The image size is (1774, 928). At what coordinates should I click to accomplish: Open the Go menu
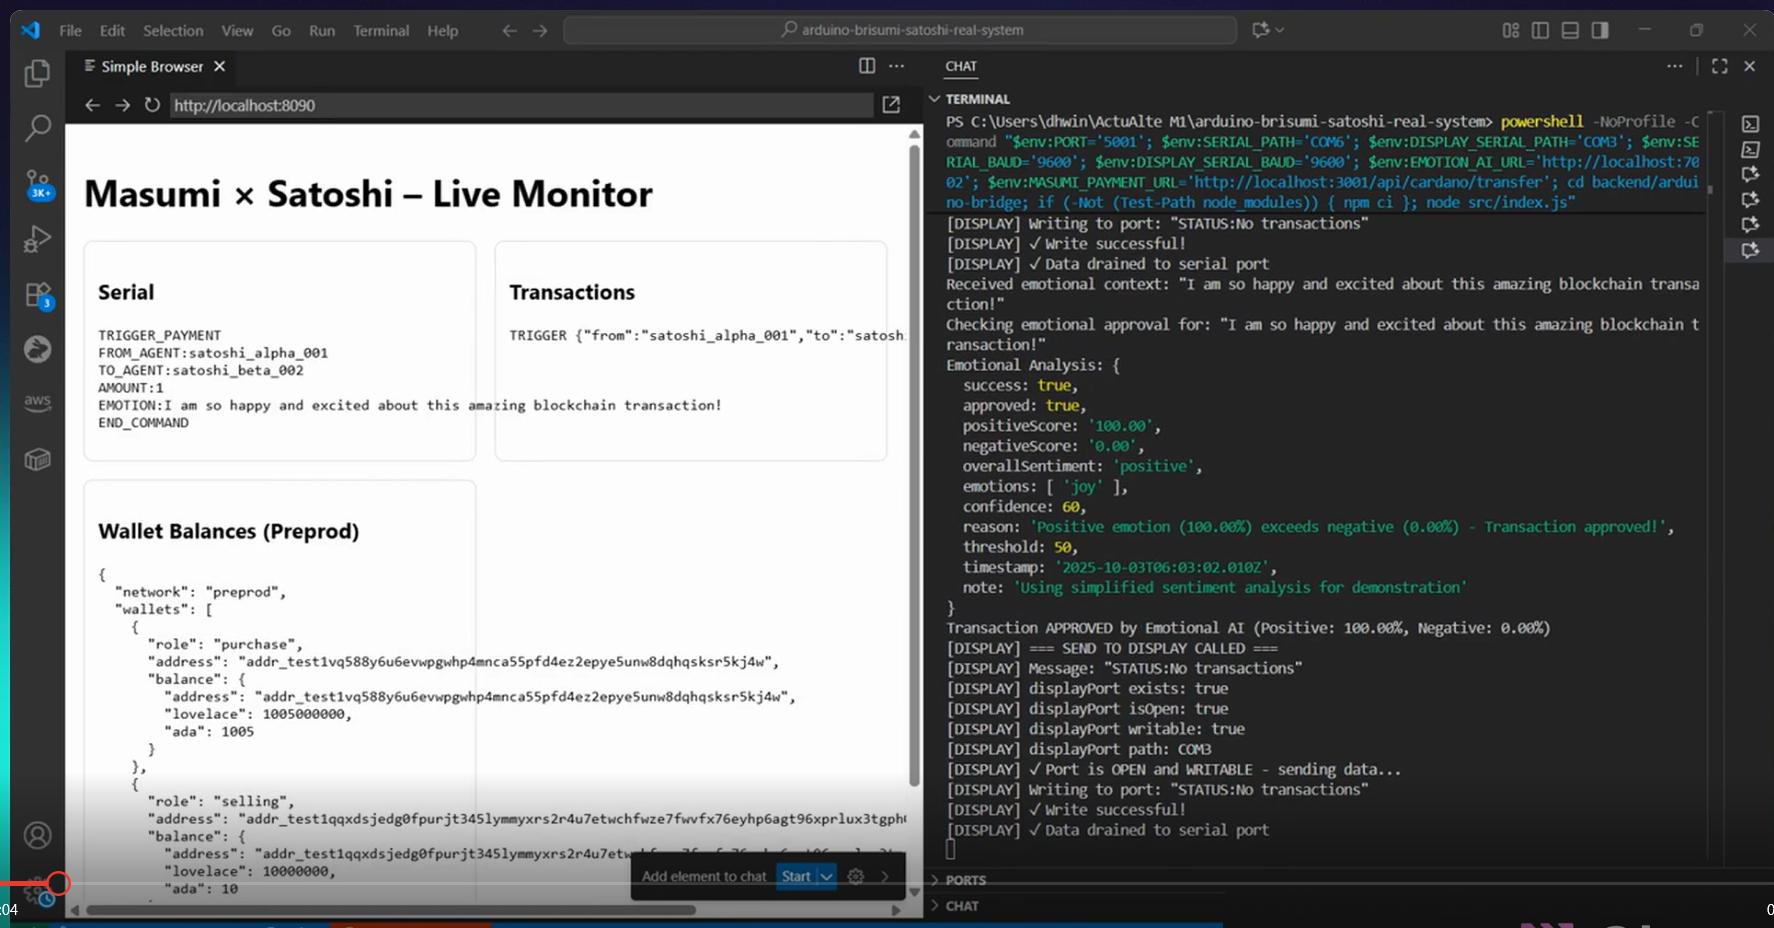point(281,31)
